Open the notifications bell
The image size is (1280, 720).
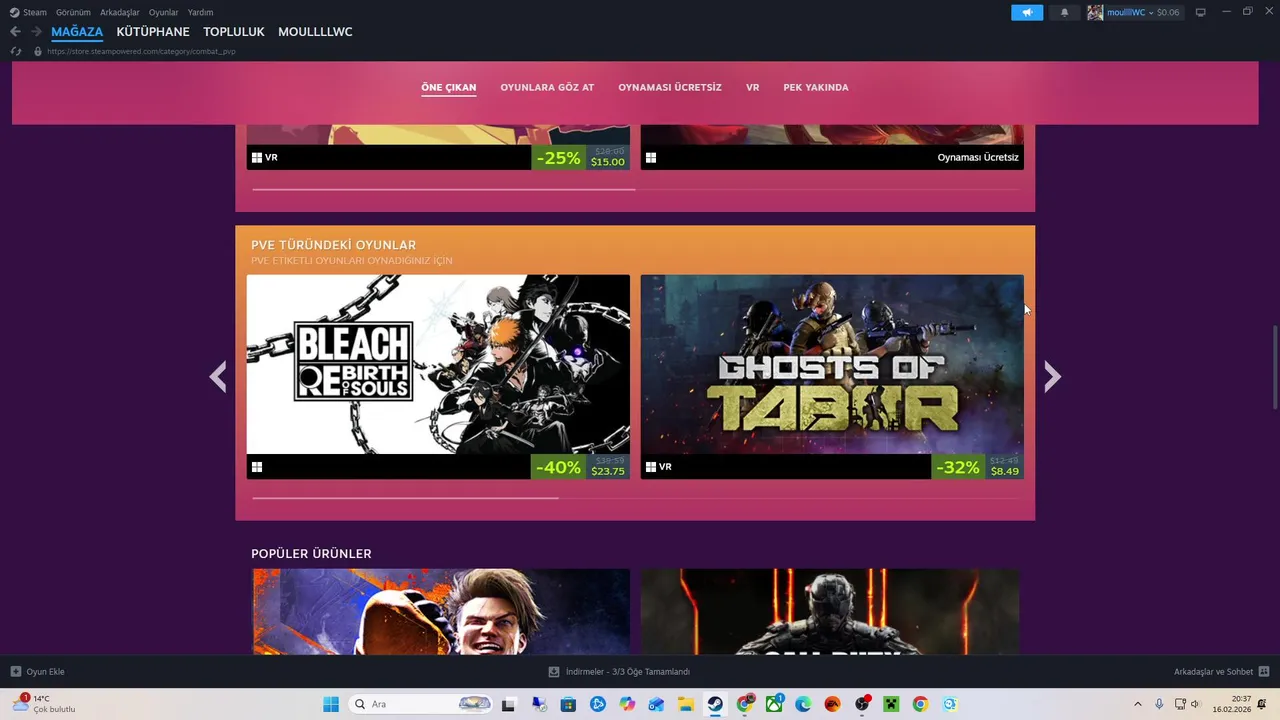(1064, 12)
